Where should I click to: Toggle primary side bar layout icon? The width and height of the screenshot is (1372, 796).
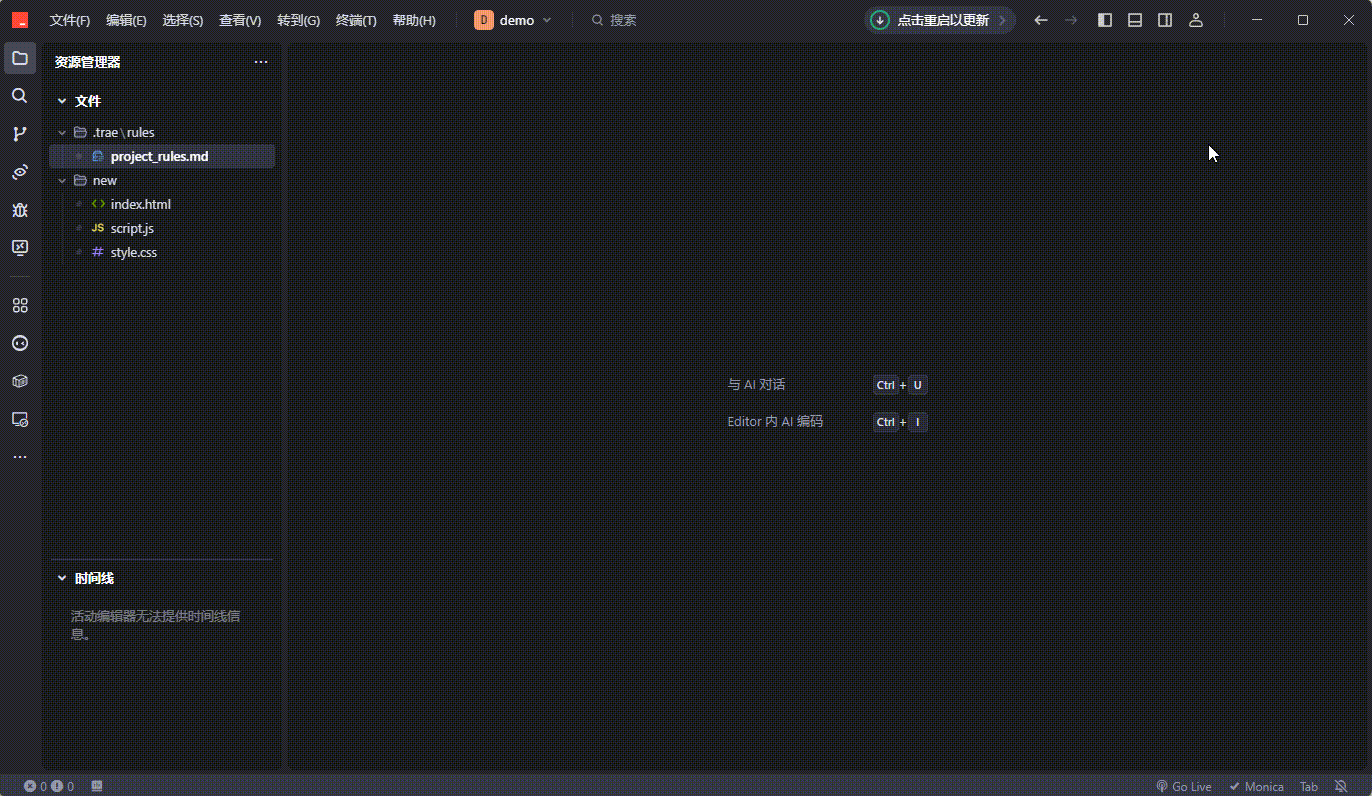(1105, 20)
